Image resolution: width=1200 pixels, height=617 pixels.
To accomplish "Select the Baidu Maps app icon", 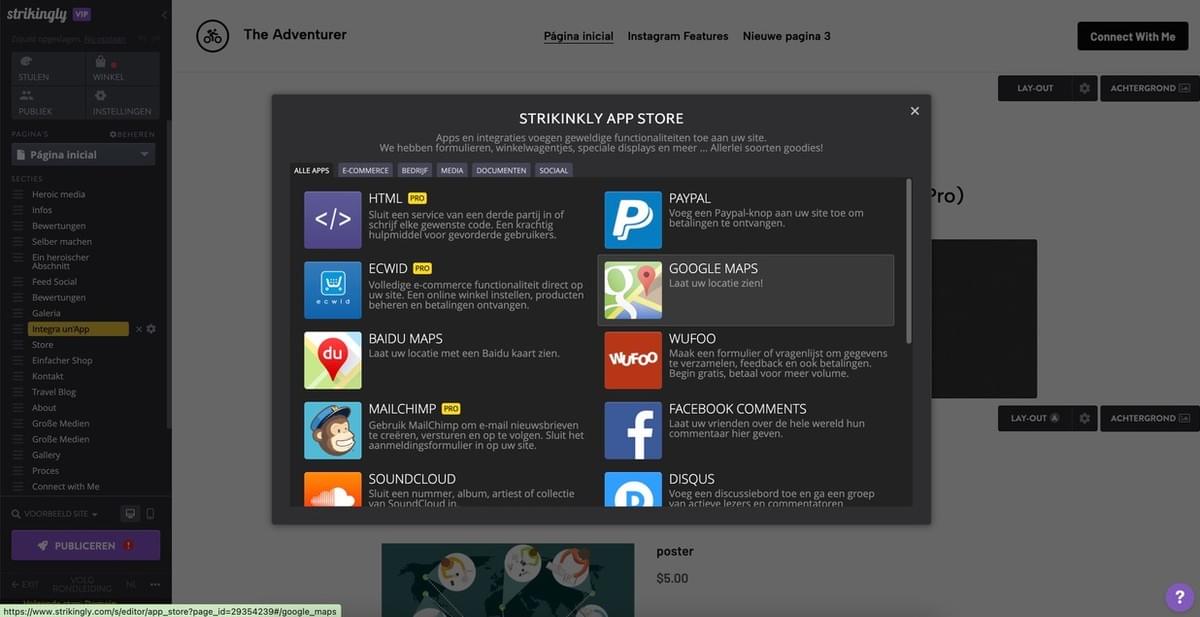I will (332, 359).
